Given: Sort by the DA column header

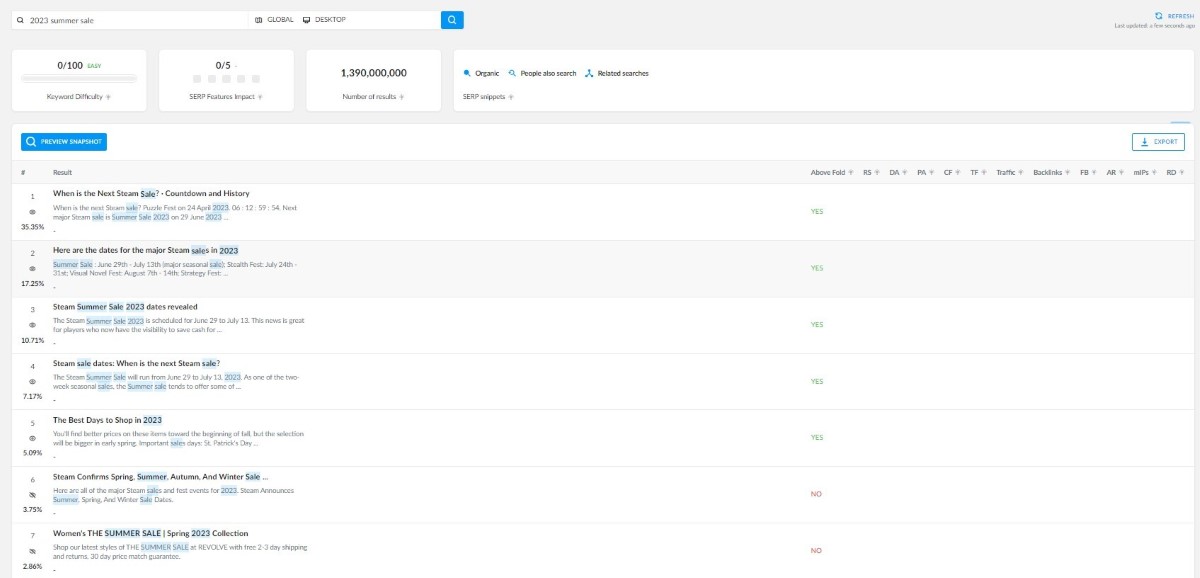Looking at the screenshot, I should point(898,172).
